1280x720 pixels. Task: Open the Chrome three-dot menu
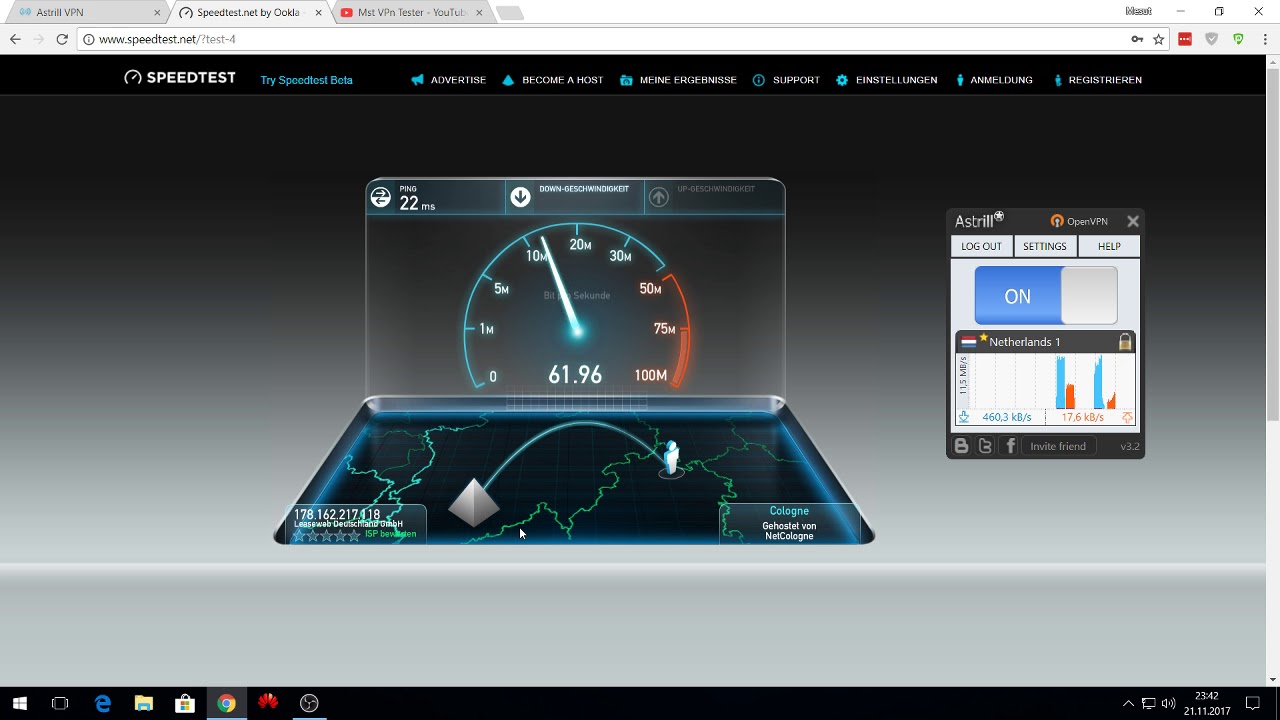[1264, 39]
